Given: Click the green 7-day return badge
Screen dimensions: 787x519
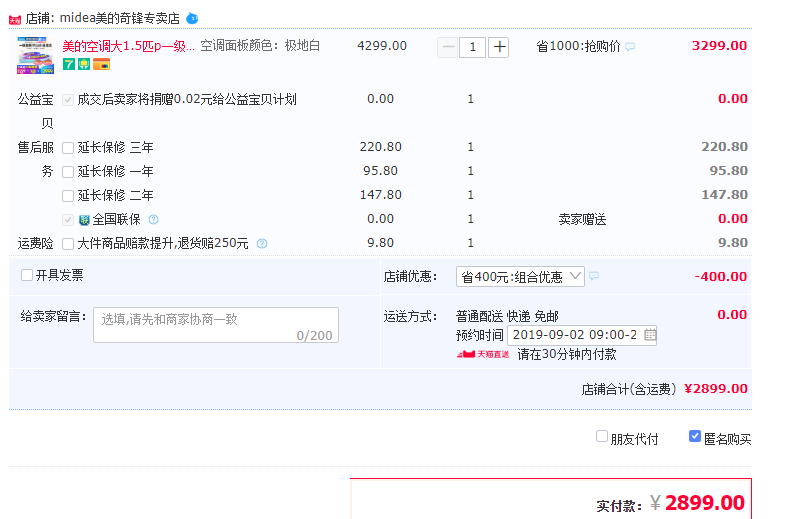Looking at the screenshot, I should pos(69,64).
